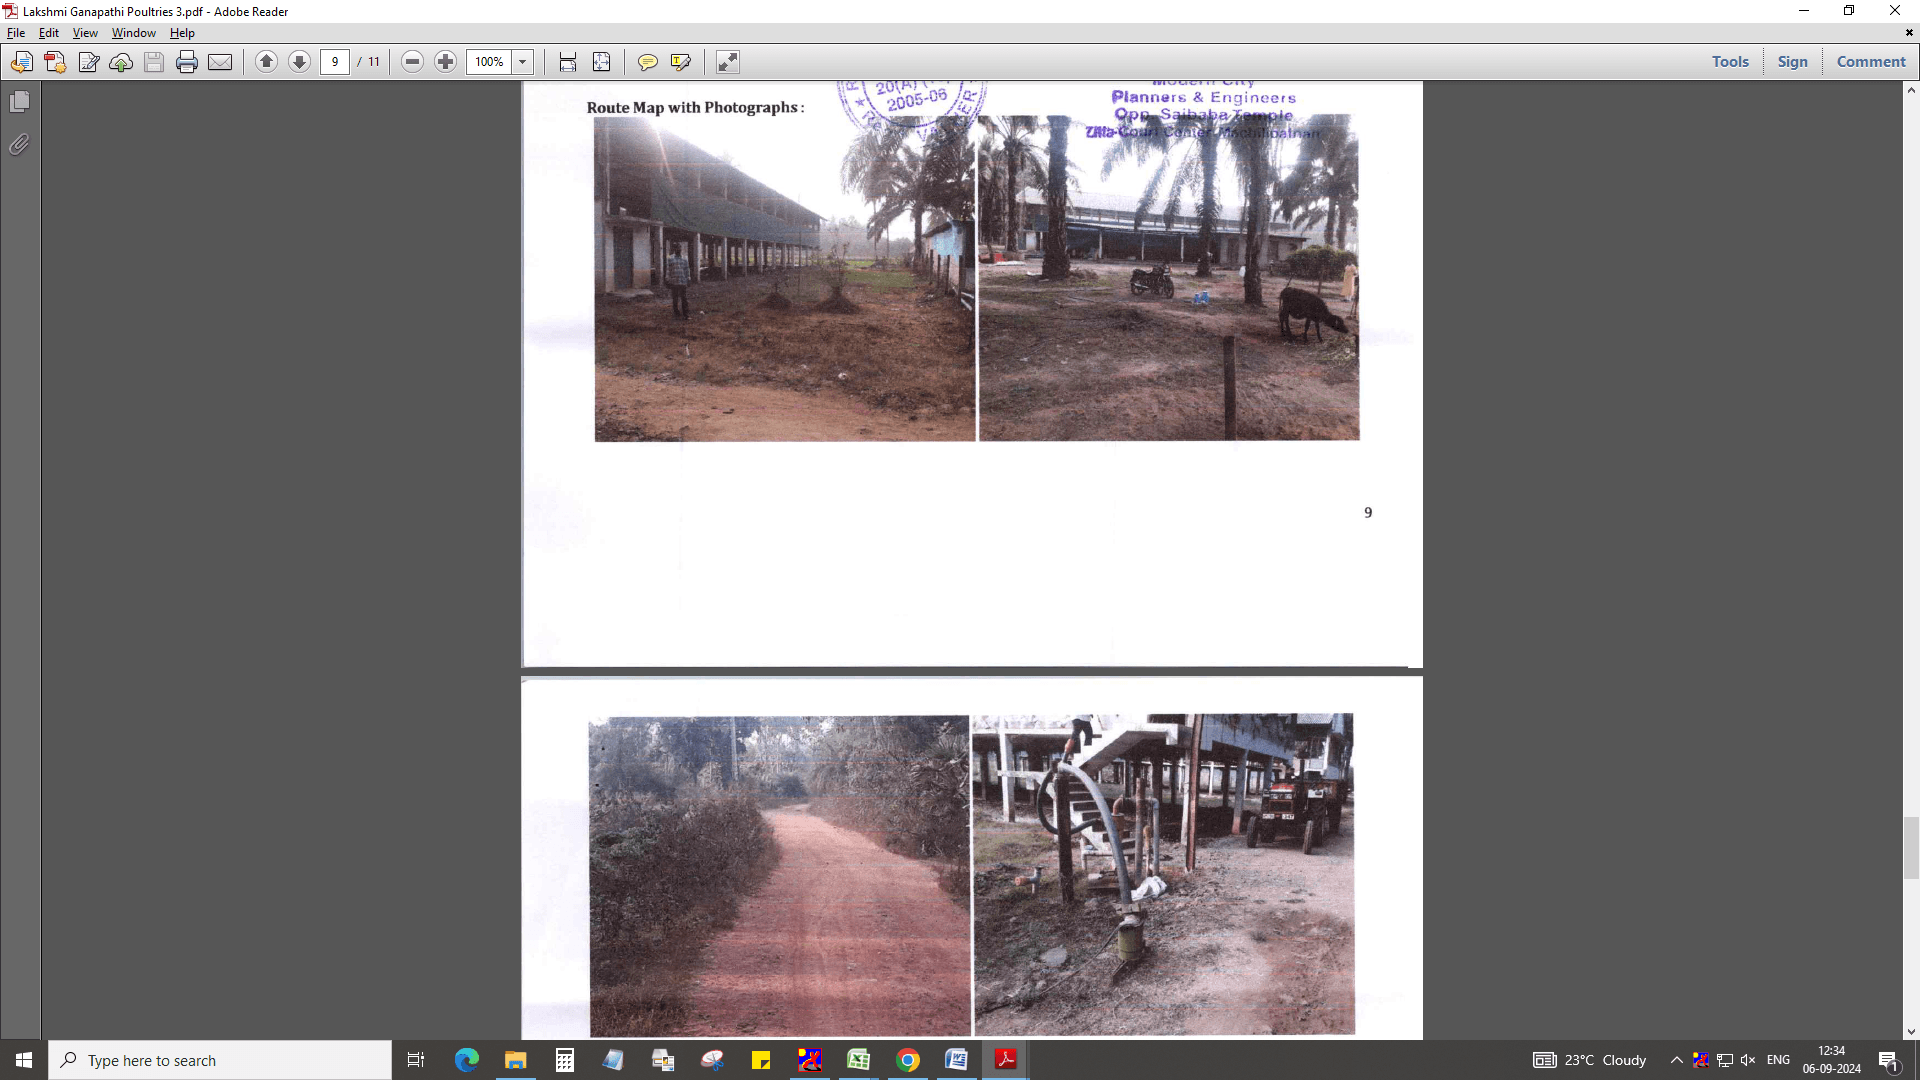Go to previous page with up arrow
The width and height of the screenshot is (1920, 1080).
266,62
